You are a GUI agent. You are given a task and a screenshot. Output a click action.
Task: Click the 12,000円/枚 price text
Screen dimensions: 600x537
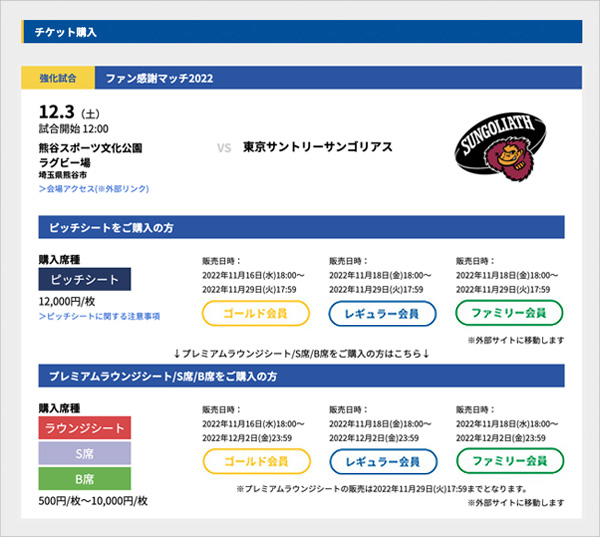tap(67, 302)
